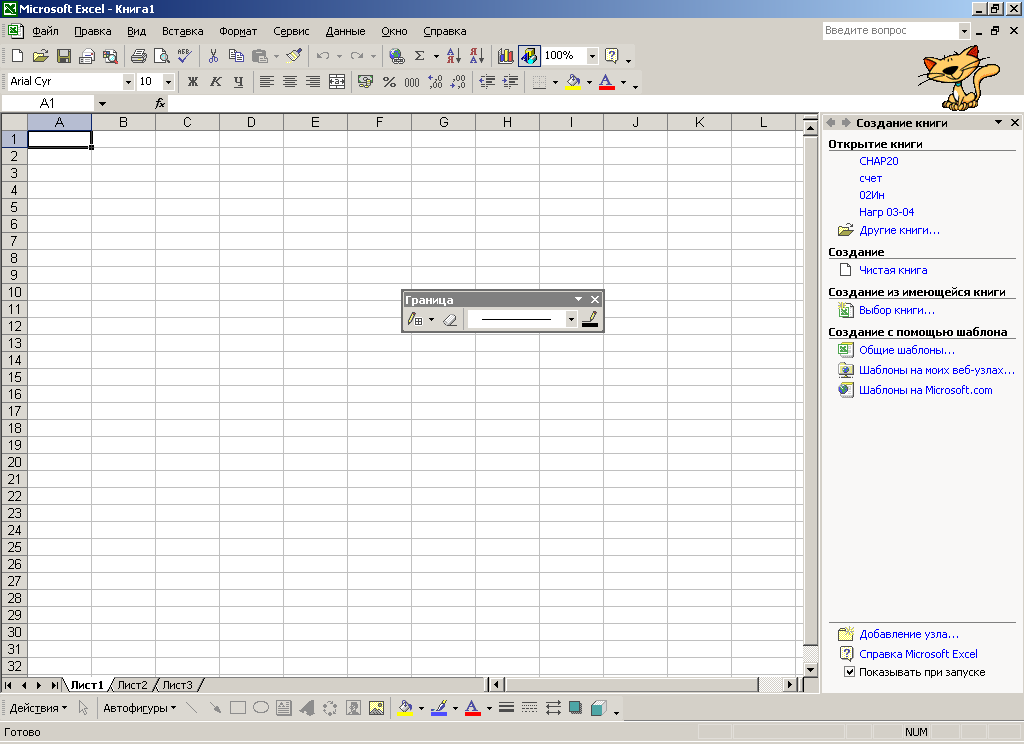Switch to Лист3 sheet tab
1024x744 pixels.
[x=178, y=685]
